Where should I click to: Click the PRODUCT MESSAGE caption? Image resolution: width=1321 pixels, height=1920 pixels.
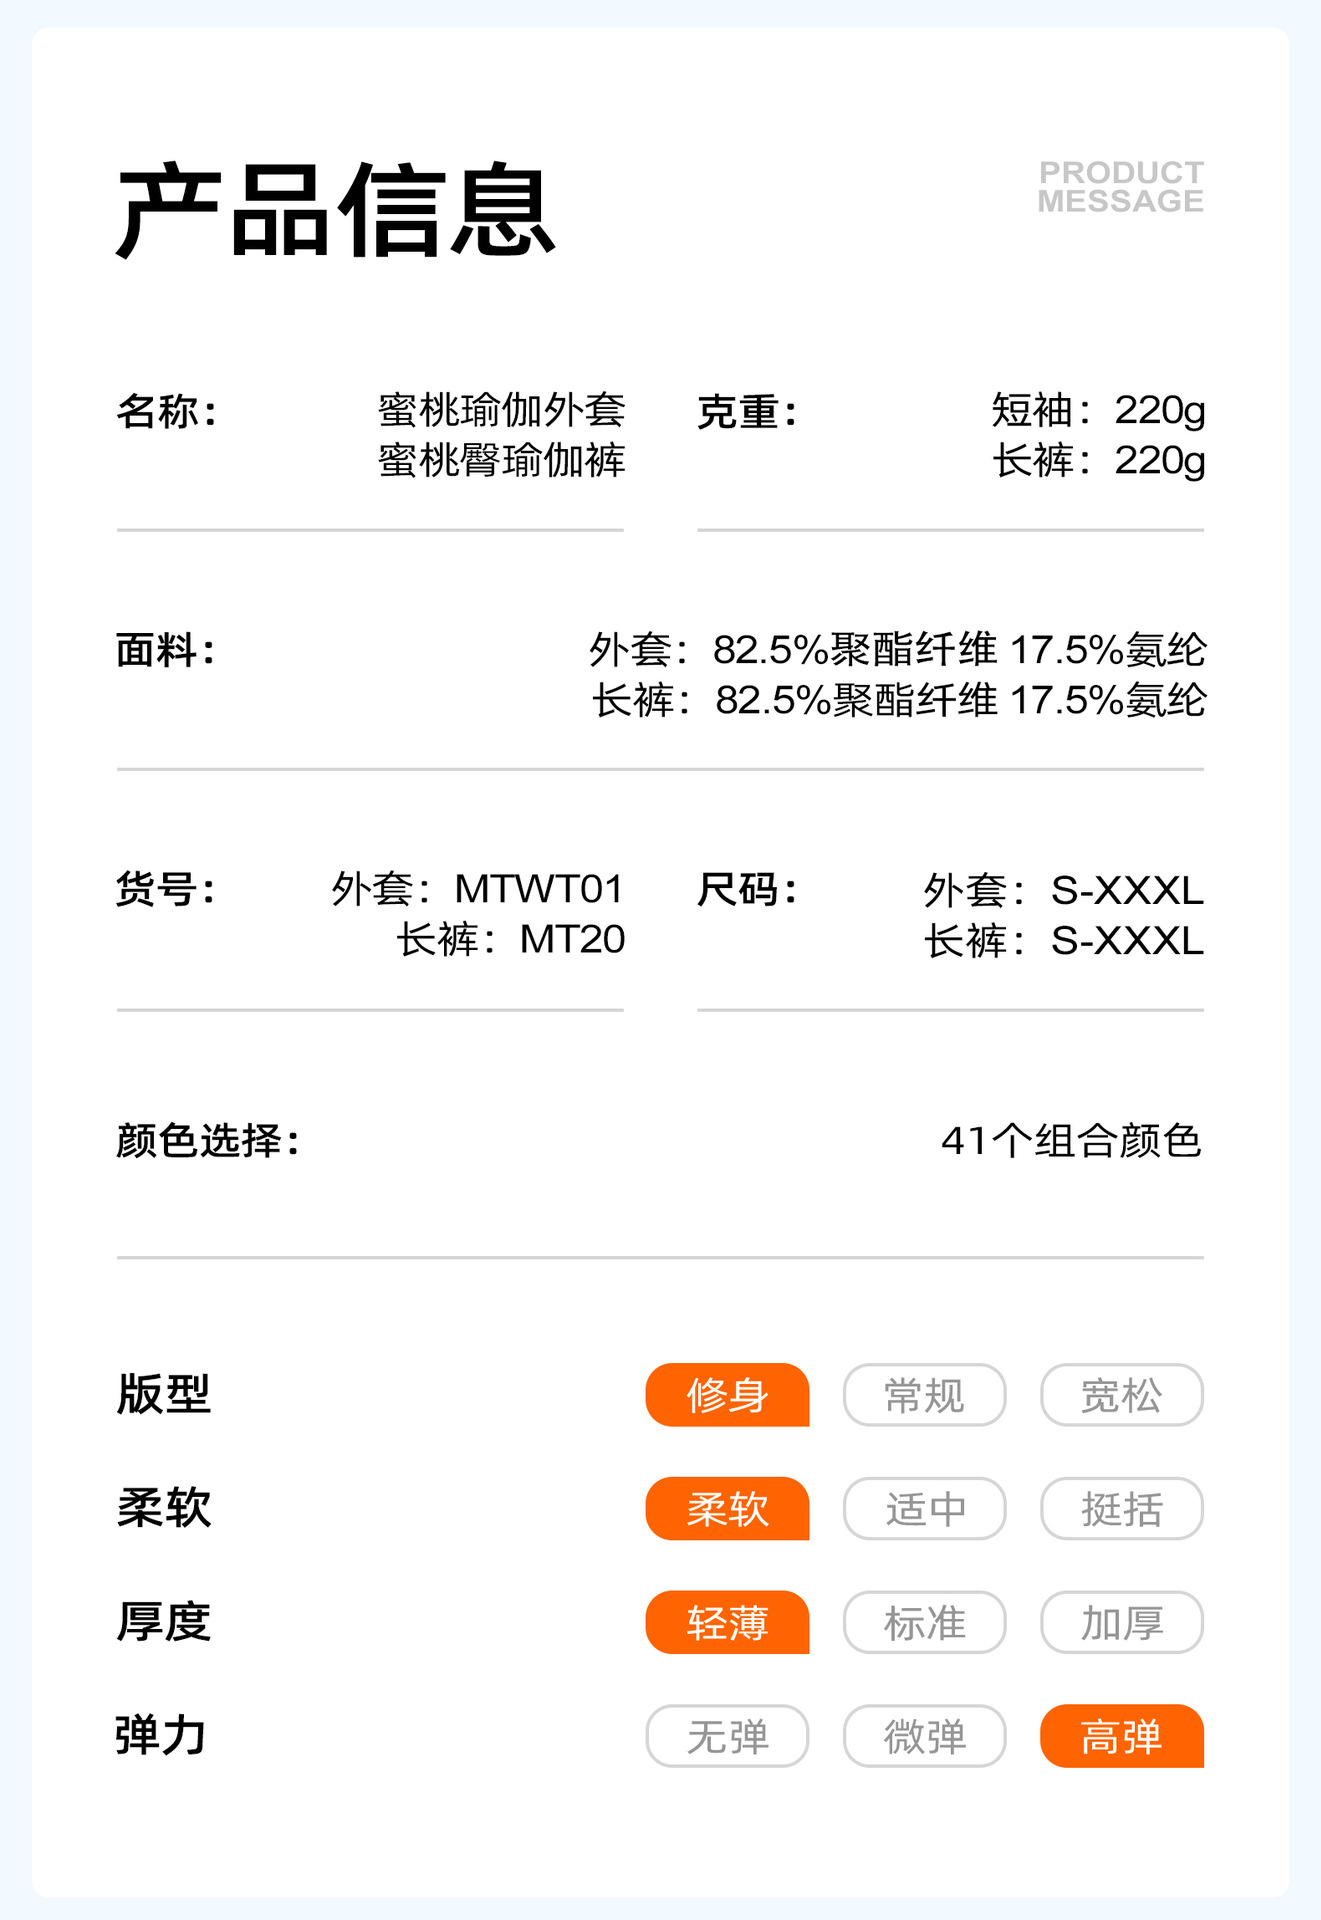pyautogui.click(x=1120, y=187)
